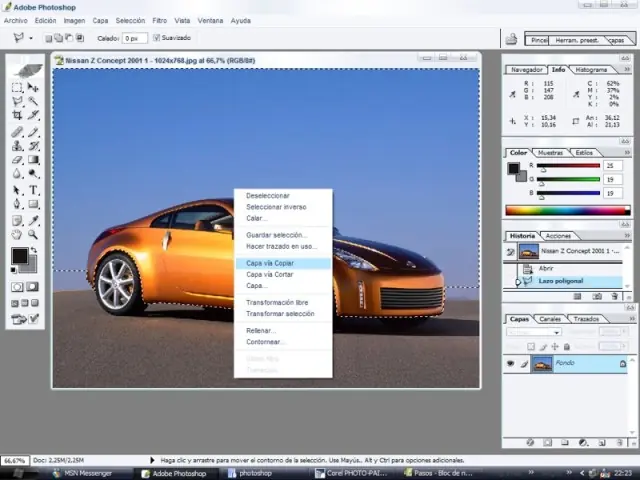Open the Lasso tool preset picker arrow
Viewport: 640px width, 480px height.
click(31, 38)
